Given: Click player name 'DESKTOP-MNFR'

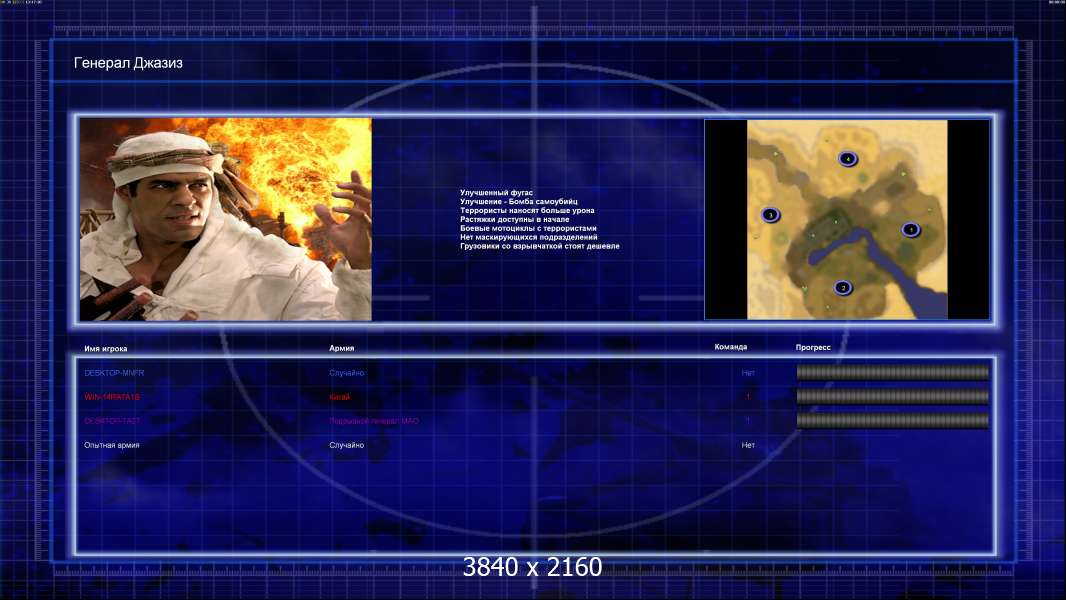Looking at the screenshot, I should [114, 373].
